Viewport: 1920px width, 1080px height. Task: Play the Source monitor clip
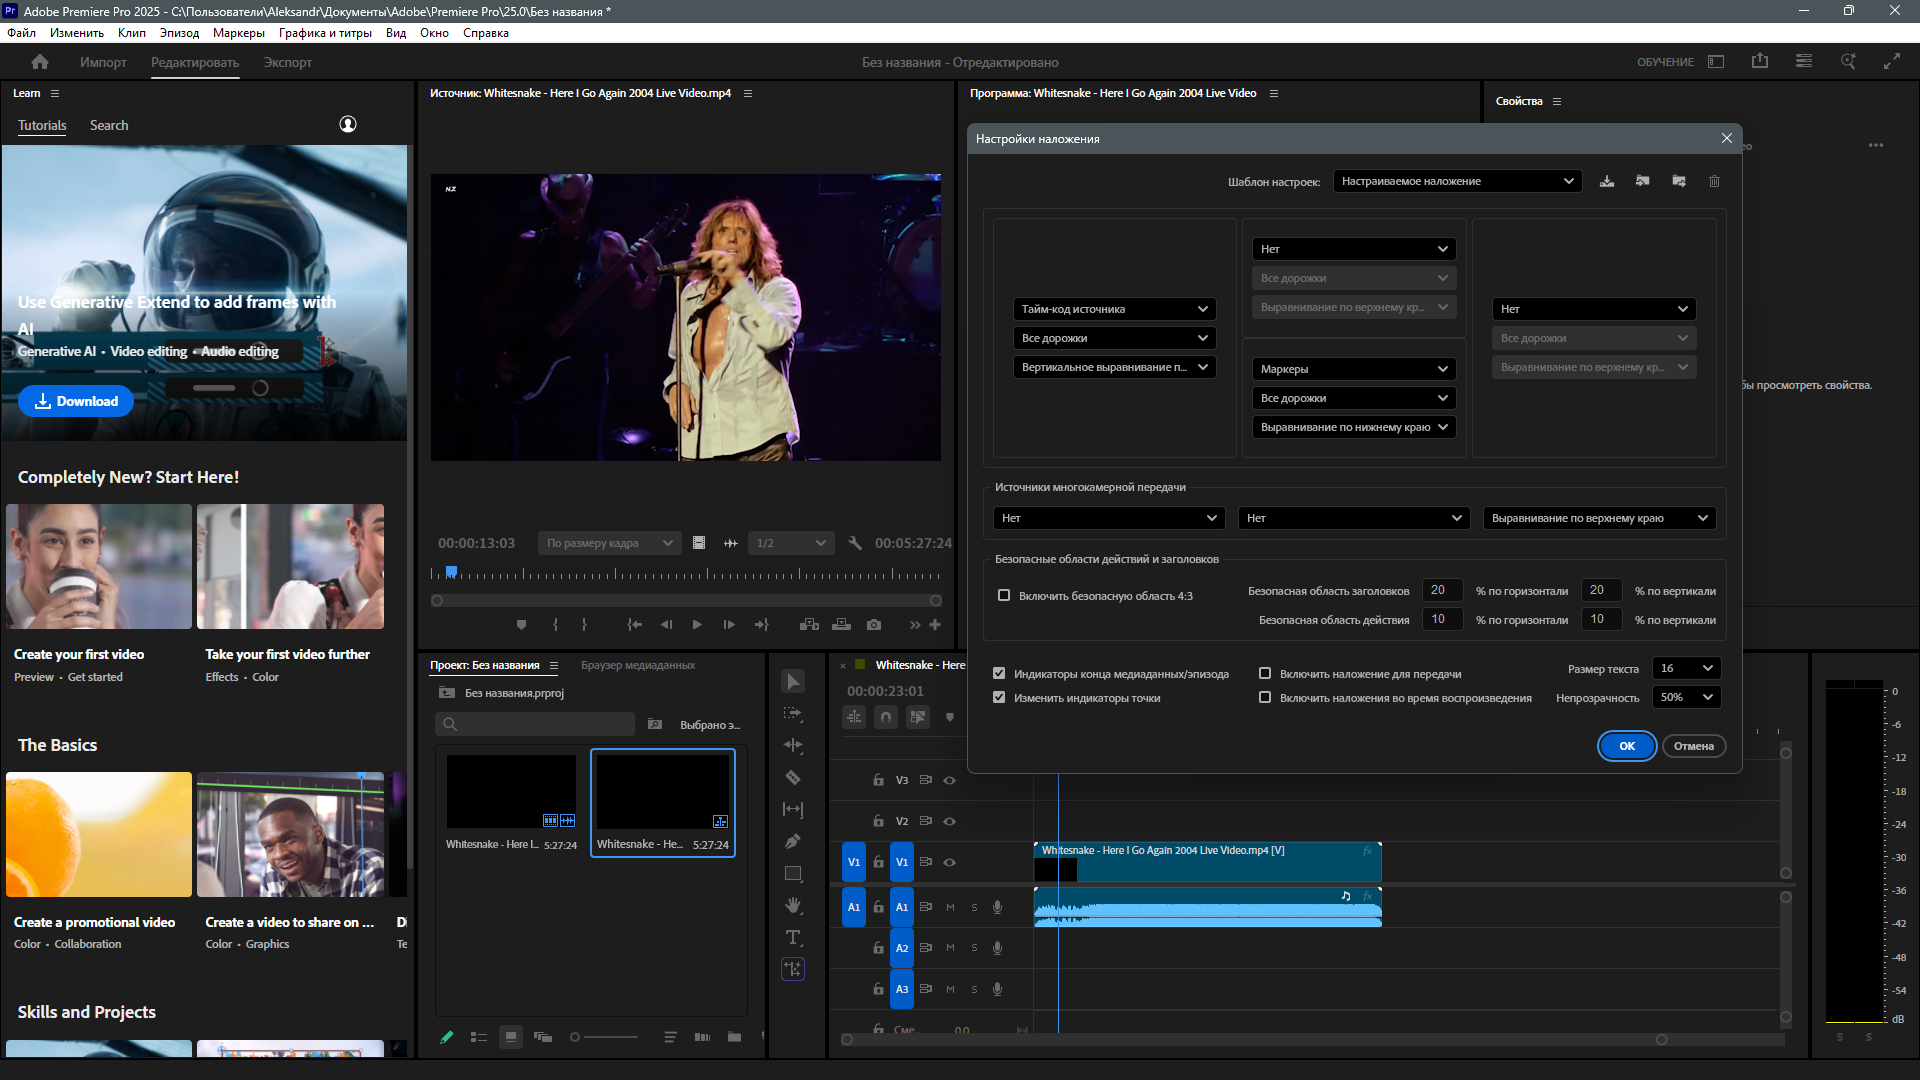697,625
